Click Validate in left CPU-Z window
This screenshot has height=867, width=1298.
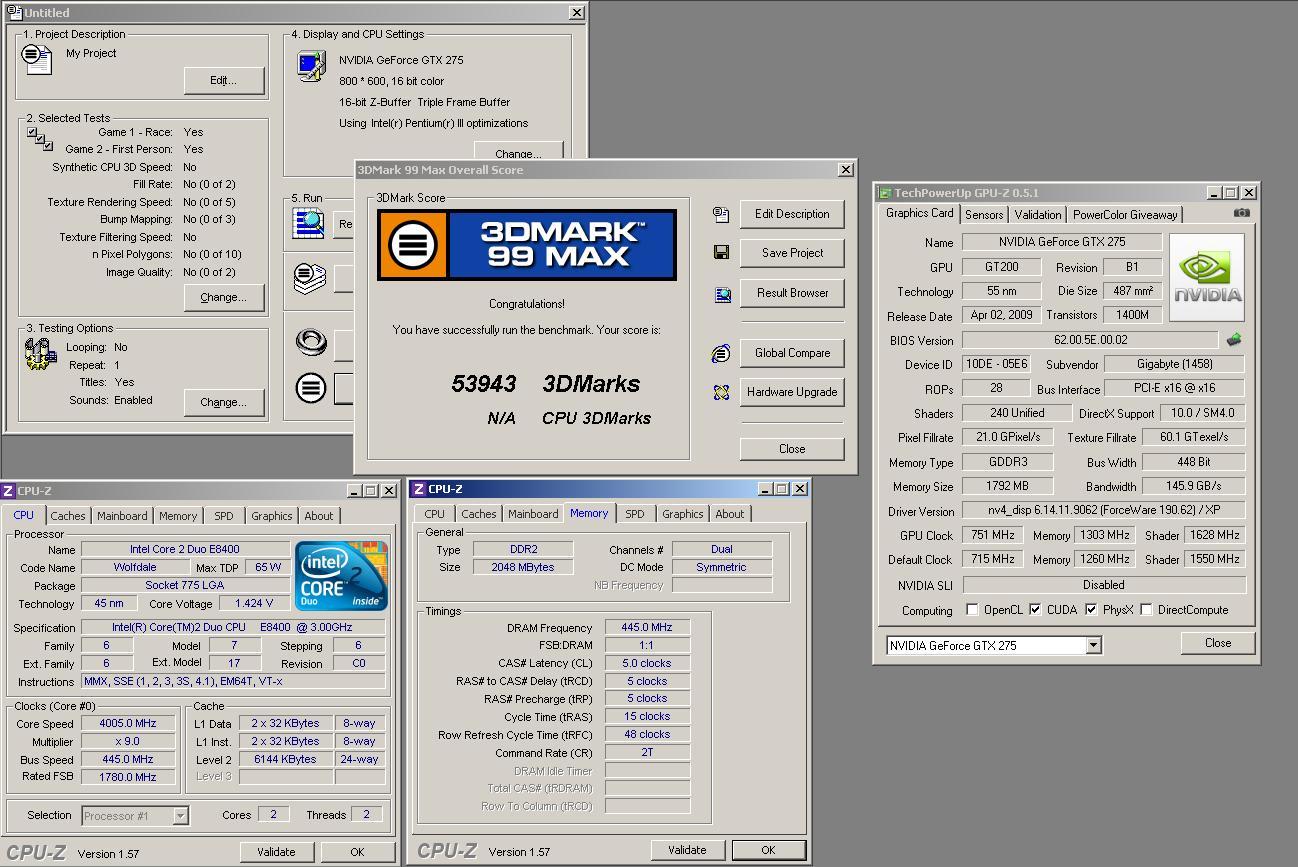coord(276,852)
